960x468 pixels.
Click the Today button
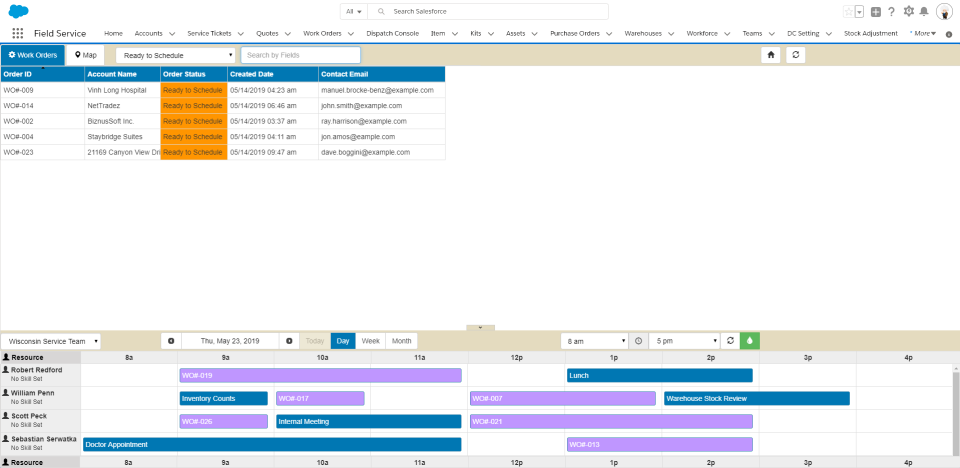point(315,341)
